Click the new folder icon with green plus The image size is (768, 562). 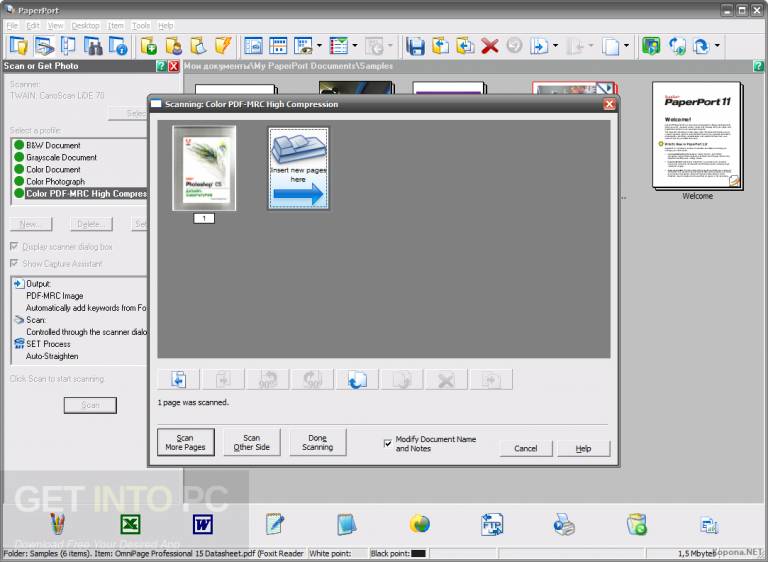[148, 47]
